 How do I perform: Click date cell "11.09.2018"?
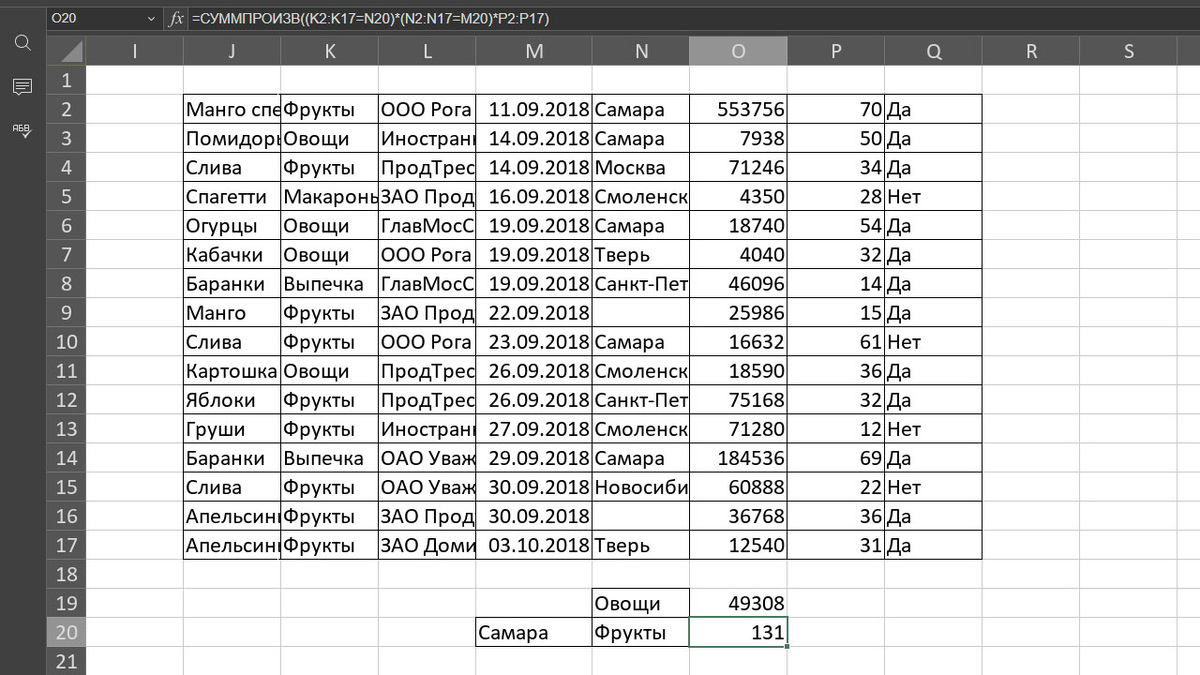534,110
